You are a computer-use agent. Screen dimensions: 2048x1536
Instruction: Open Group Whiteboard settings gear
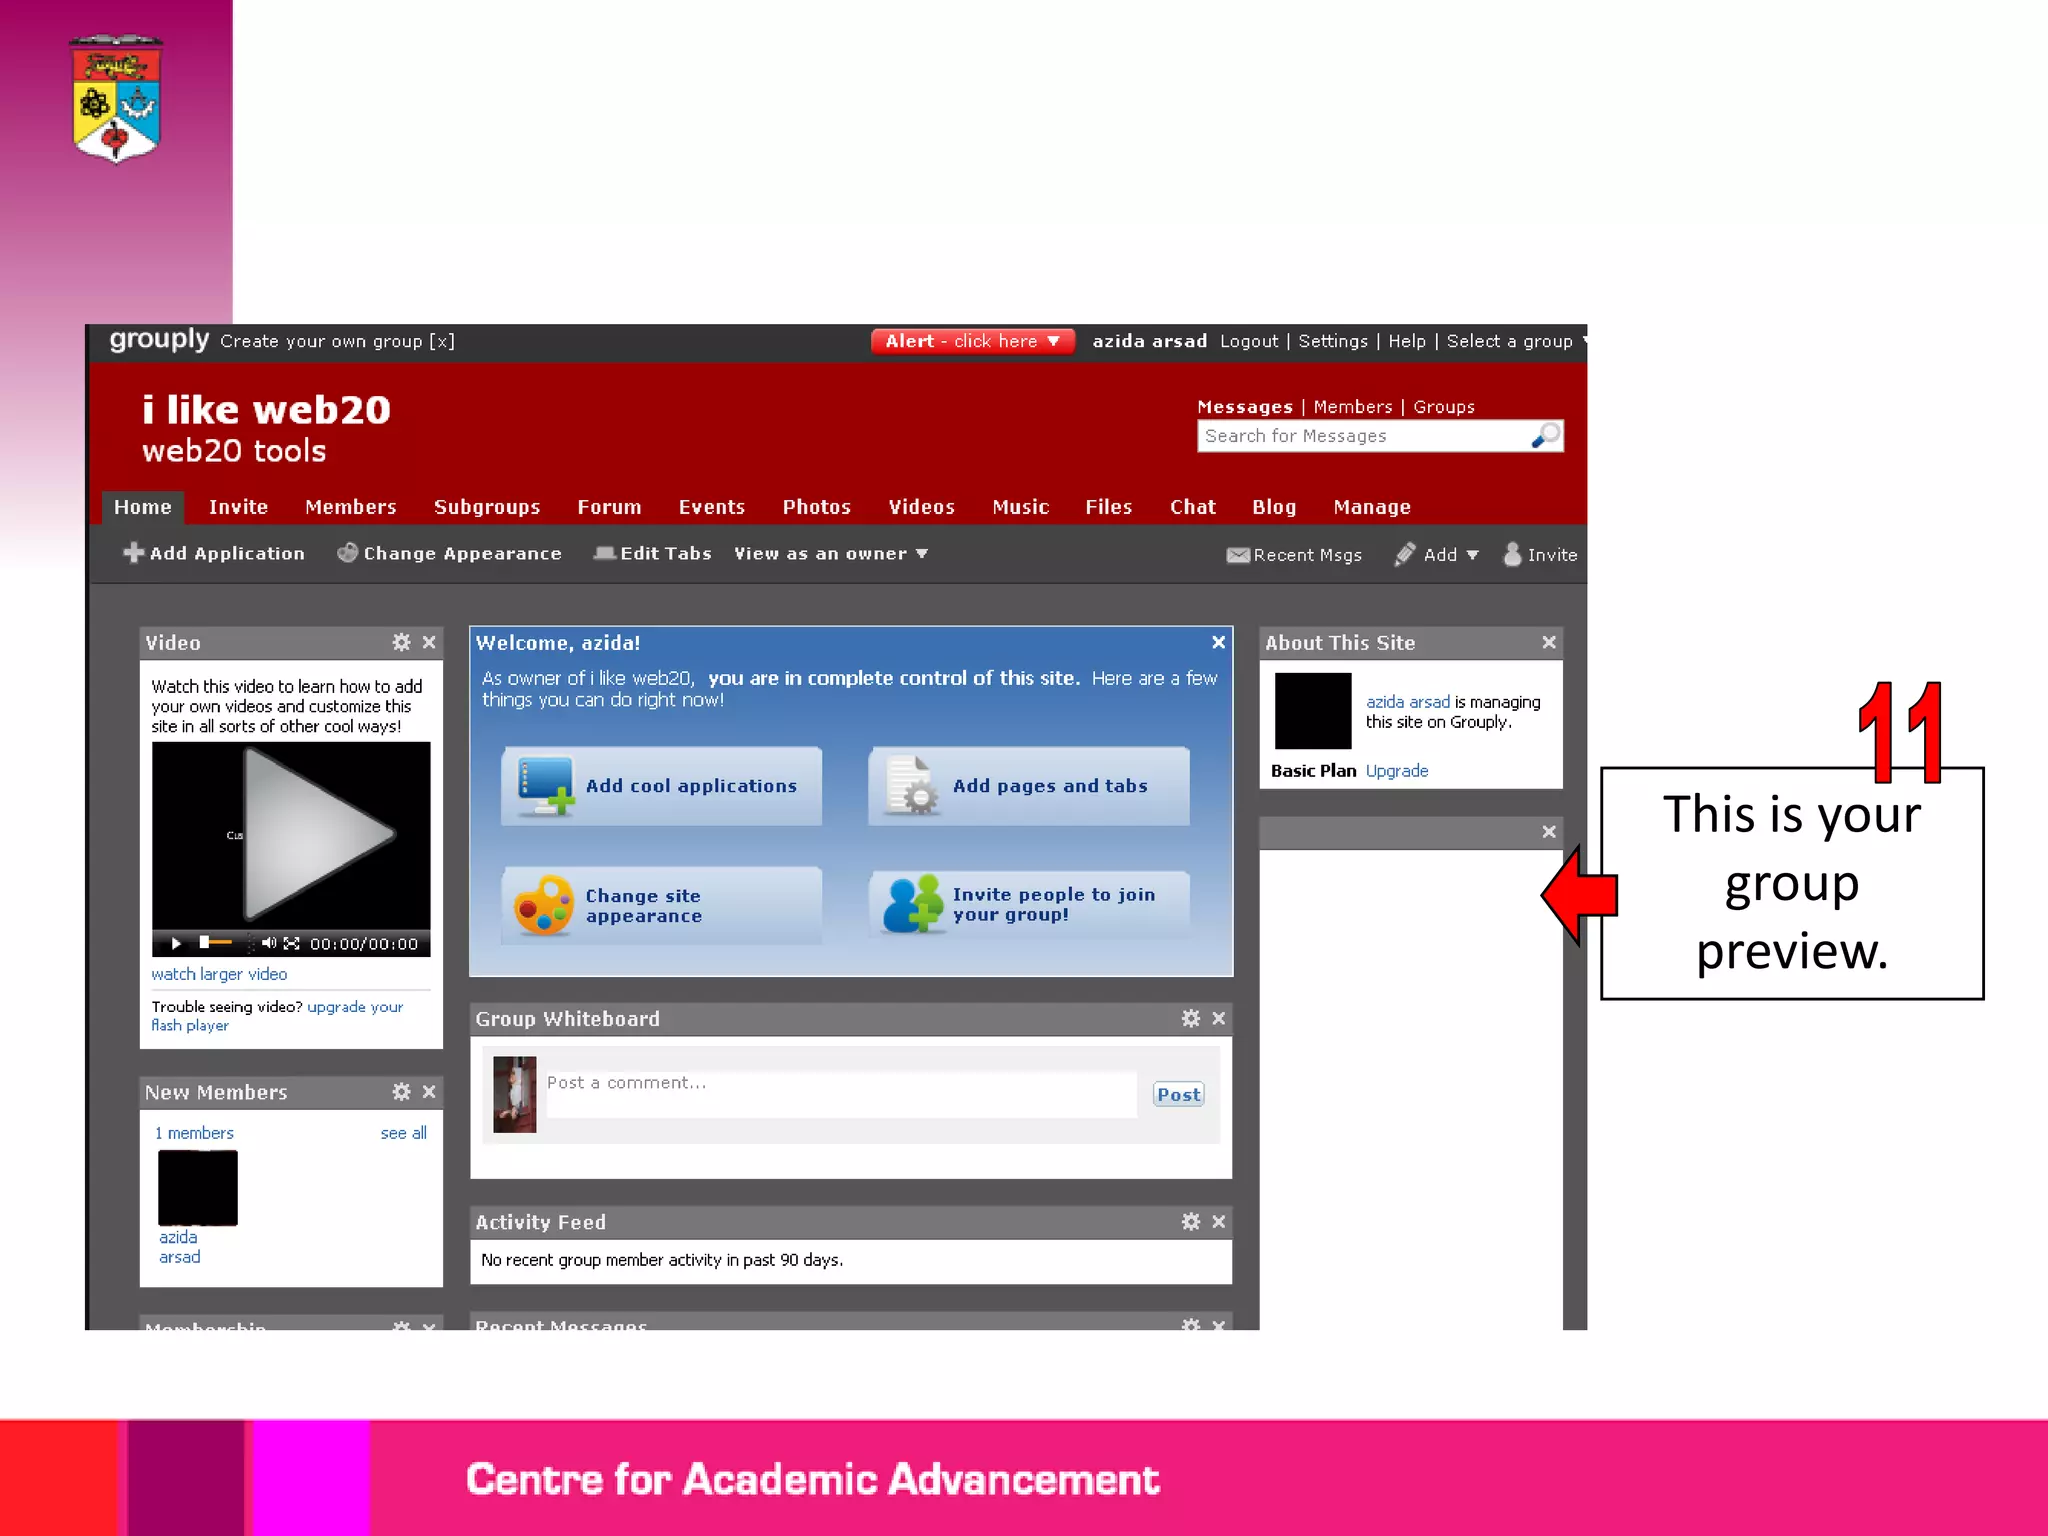click(1190, 1018)
